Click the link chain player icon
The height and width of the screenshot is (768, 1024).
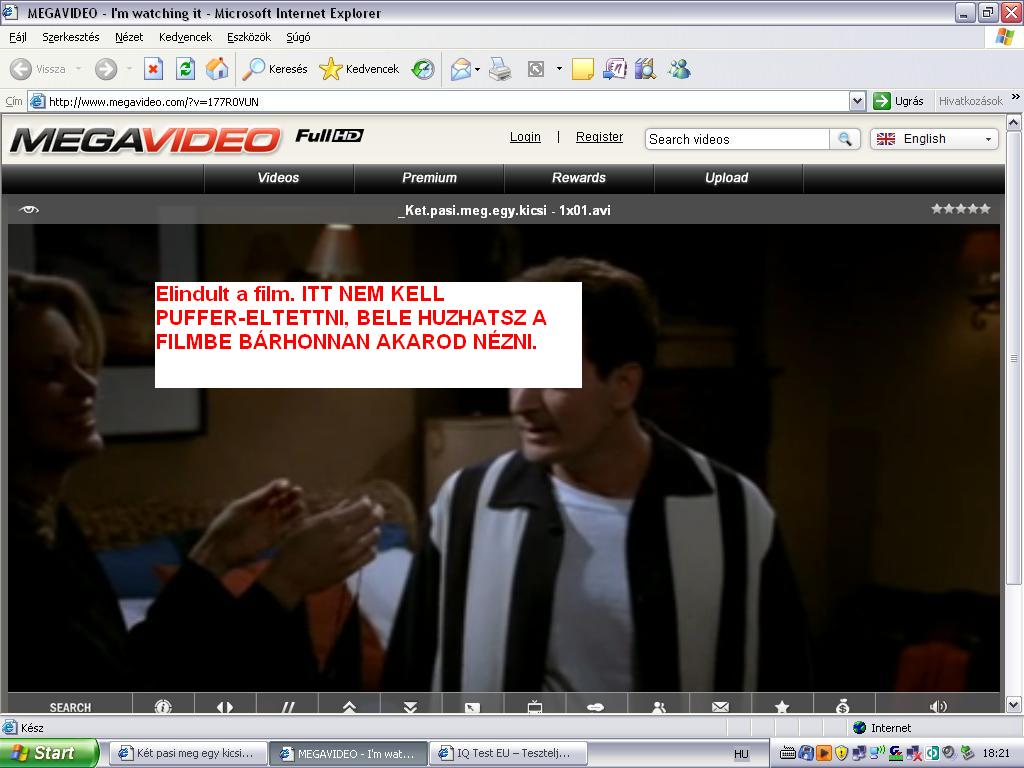coord(596,707)
